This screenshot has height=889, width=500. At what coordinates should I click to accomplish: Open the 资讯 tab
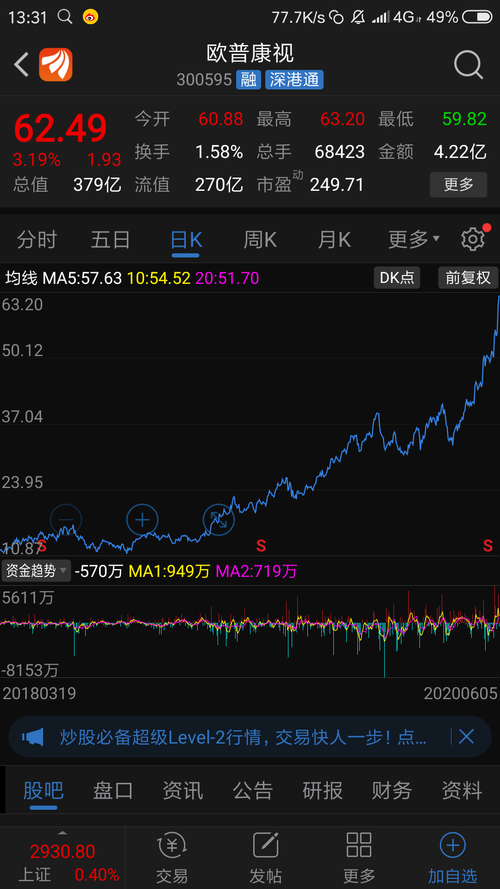(x=183, y=790)
